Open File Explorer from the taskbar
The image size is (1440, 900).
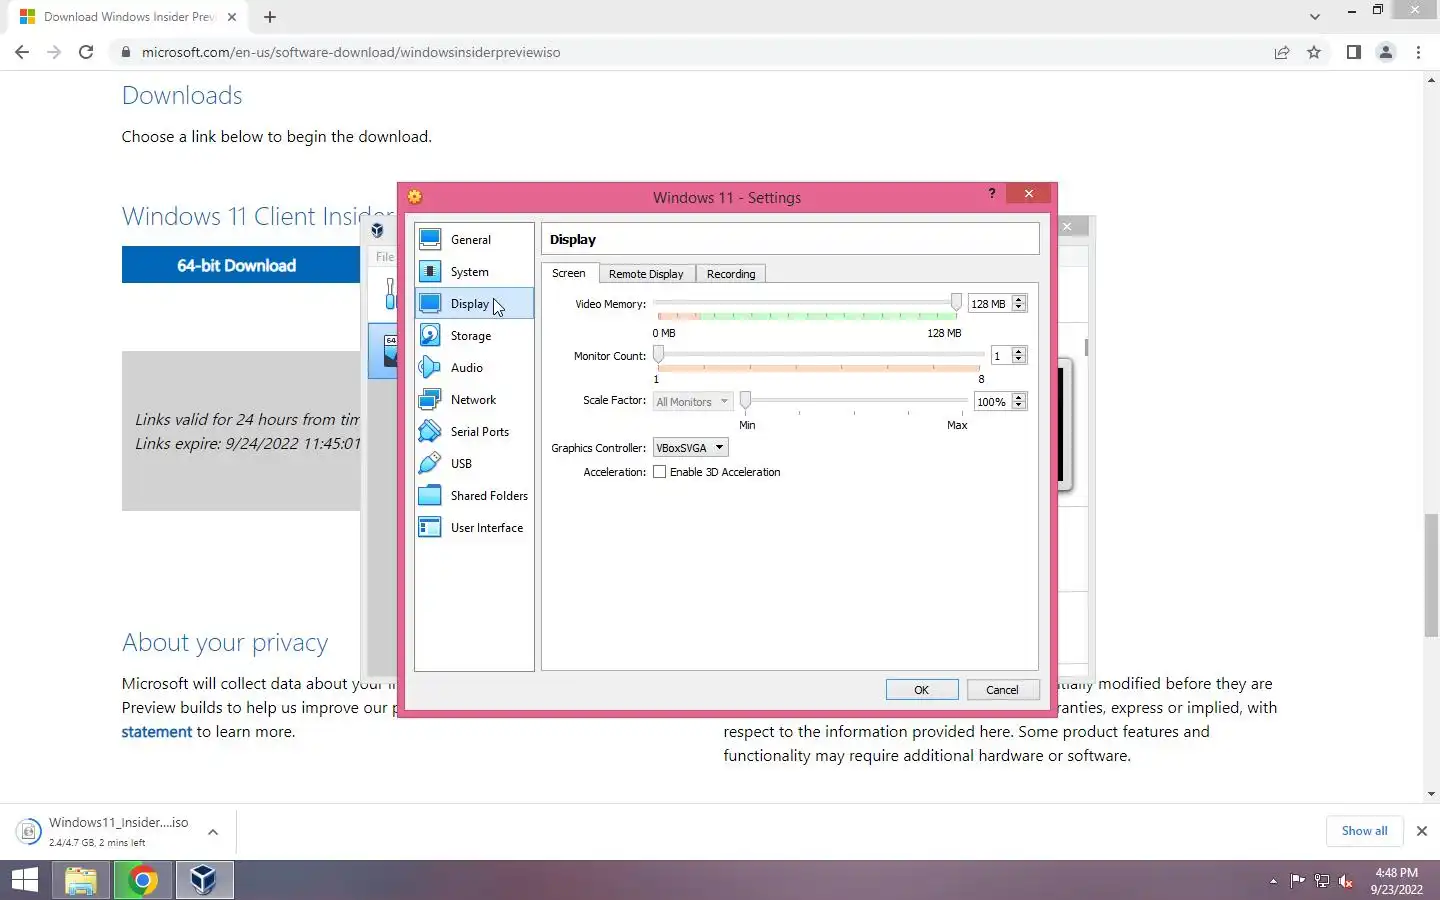pos(81,880)
